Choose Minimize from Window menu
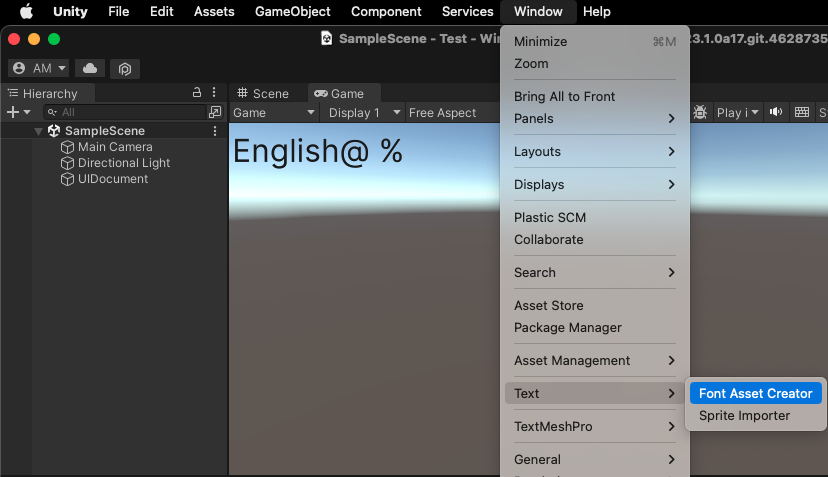 (595, 41)
